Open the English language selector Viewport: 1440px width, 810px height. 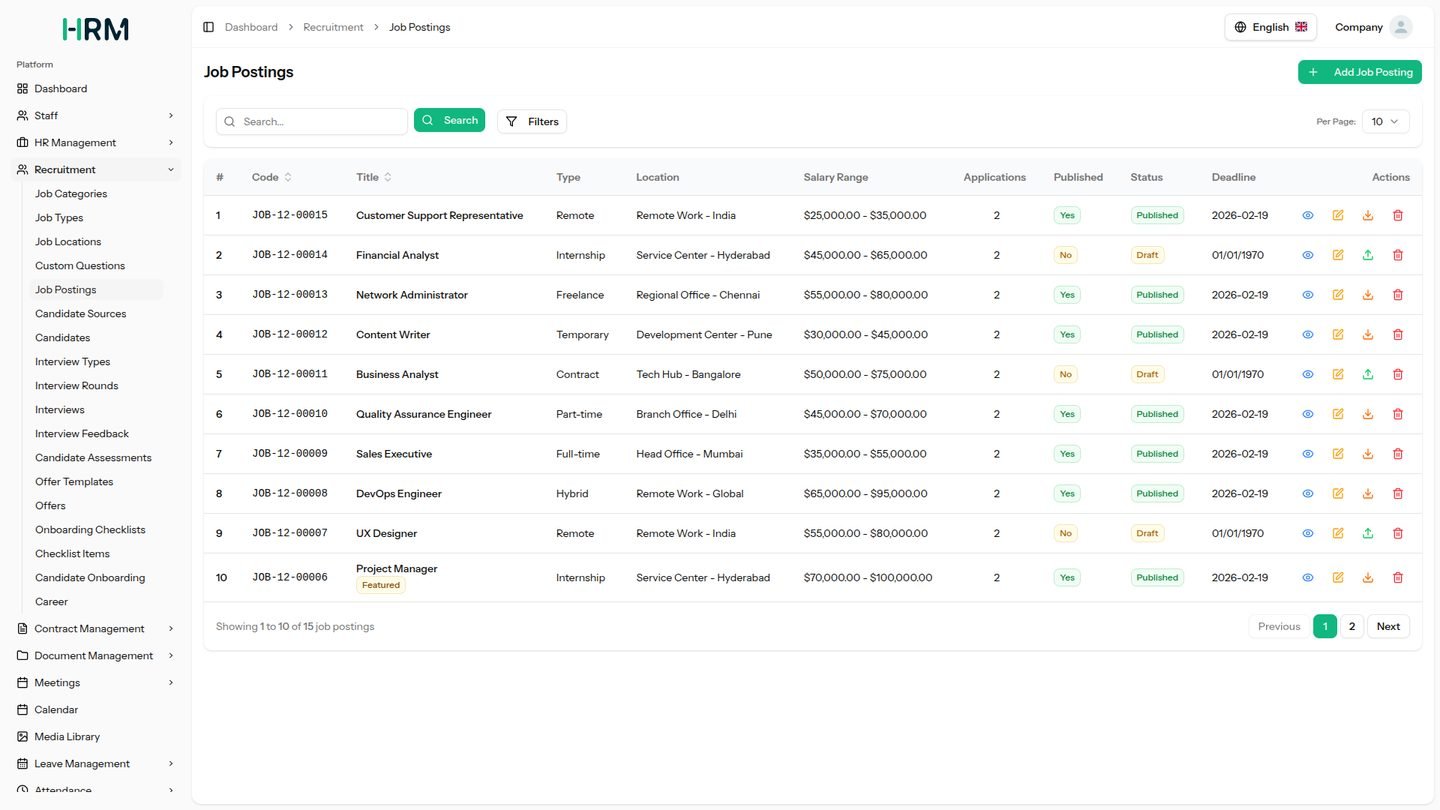(1270, 27)
